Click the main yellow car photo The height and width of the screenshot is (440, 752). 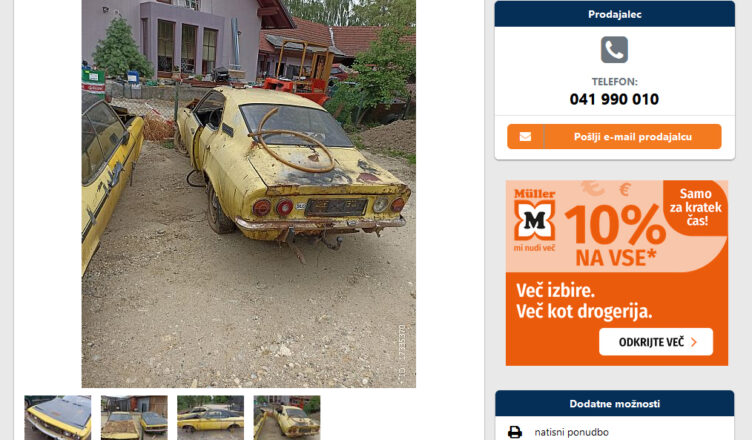point(248,193)
